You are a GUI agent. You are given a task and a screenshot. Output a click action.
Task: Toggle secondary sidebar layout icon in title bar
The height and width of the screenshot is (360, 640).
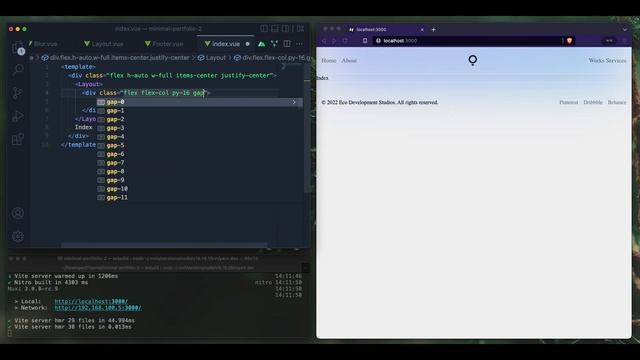(x=286, y=29)
